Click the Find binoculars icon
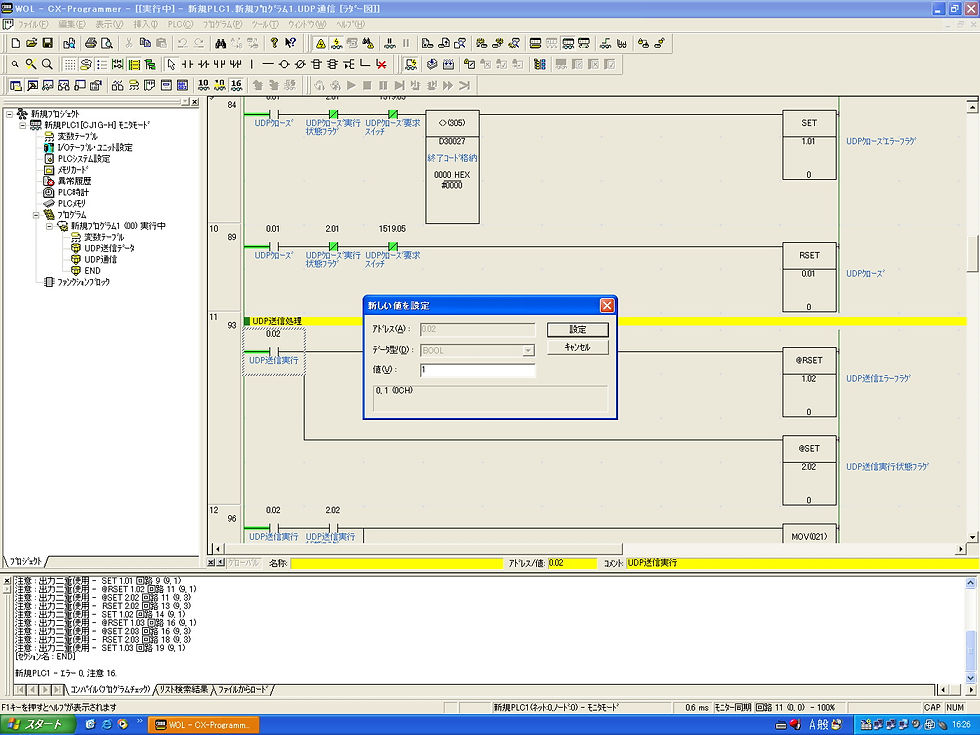980x735 pixels. (221, 43)
